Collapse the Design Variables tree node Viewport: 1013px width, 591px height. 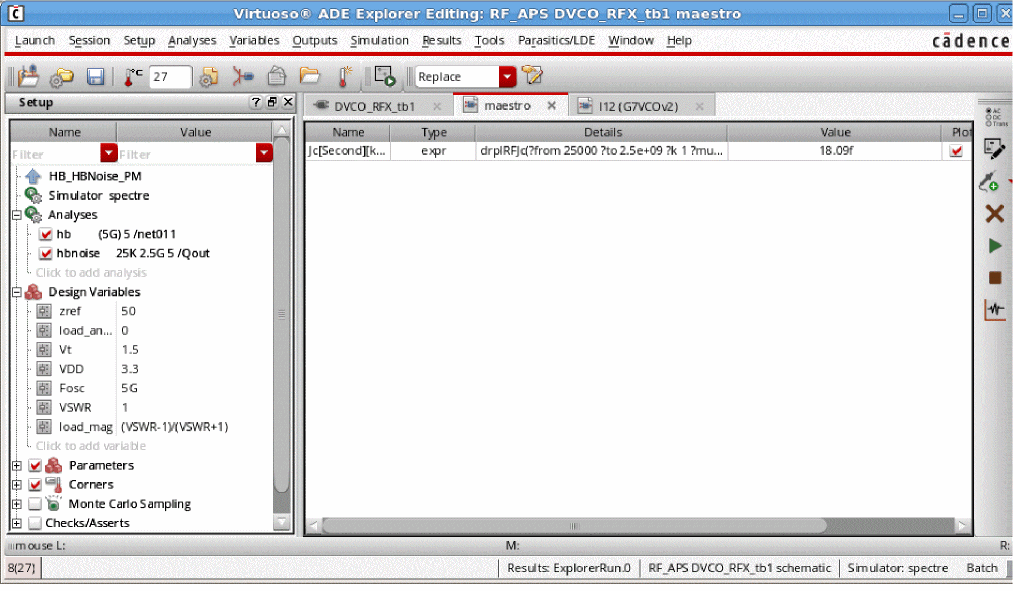pos(17,292)
